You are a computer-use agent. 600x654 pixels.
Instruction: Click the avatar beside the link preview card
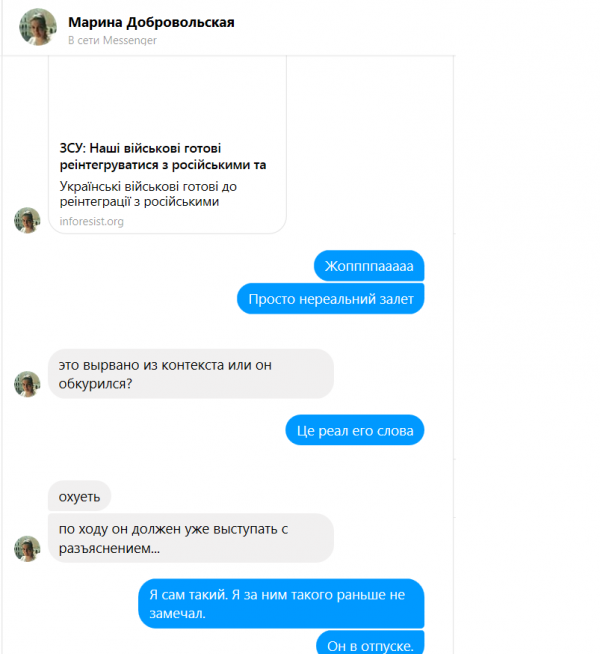pyautogui.click(x=27, y=220)
